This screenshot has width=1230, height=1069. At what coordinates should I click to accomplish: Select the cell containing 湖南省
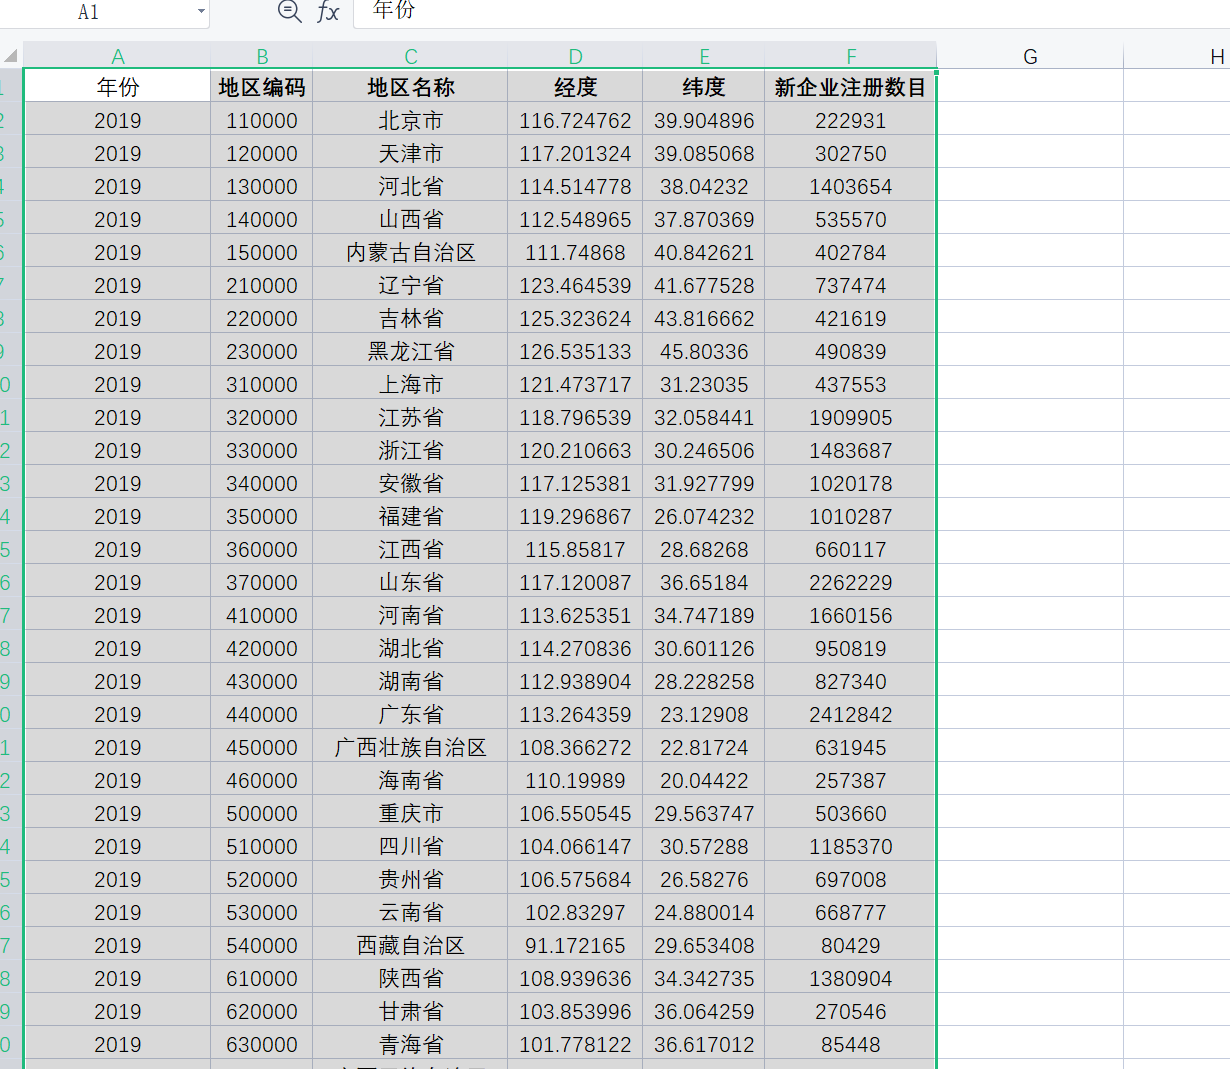[x=411, y=681]
